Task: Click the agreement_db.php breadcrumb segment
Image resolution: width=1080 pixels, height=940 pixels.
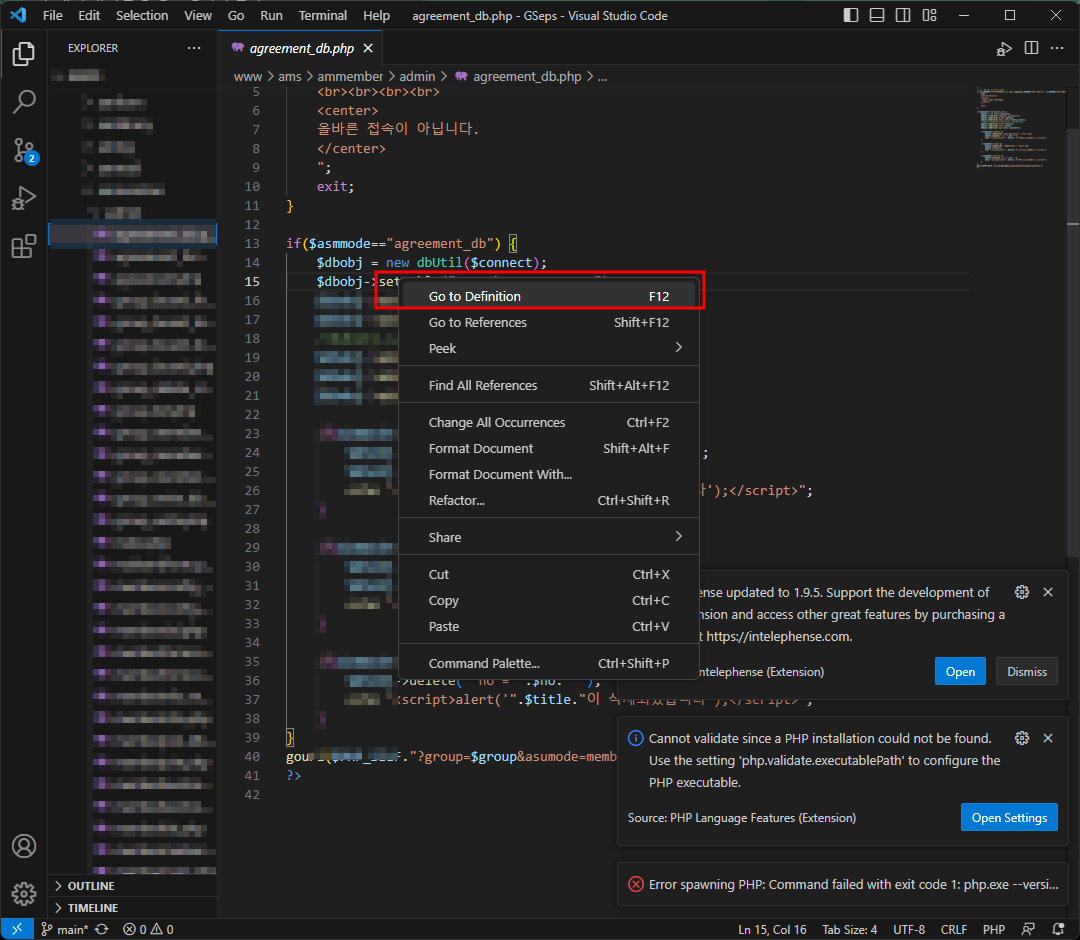Action: pos(527,76)
